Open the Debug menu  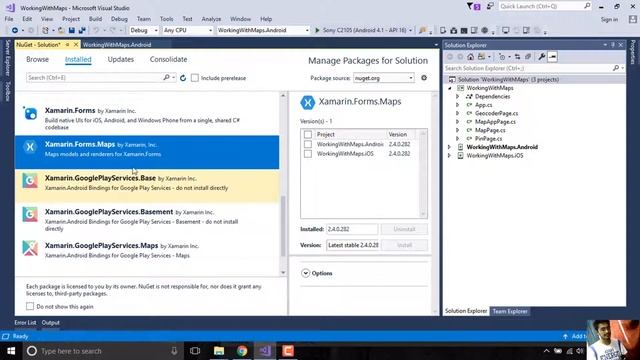point(119,19)
